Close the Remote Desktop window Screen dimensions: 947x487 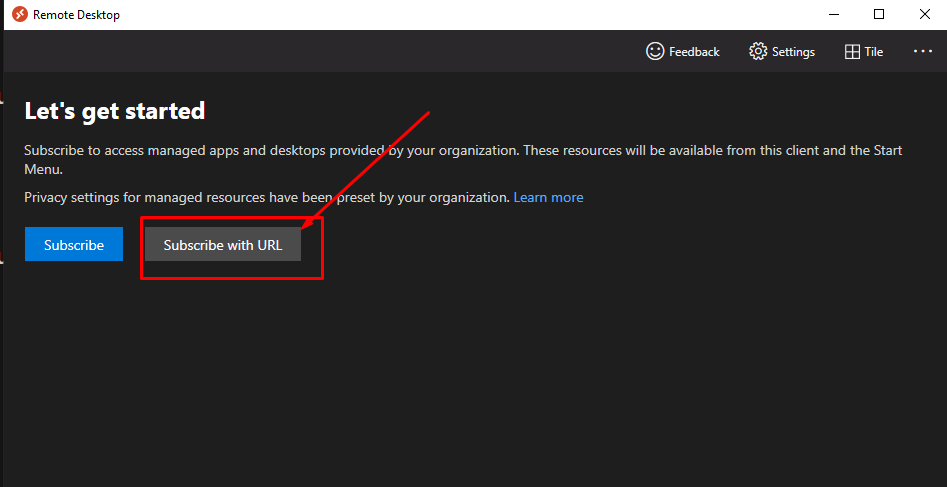[x=925, y=15]
